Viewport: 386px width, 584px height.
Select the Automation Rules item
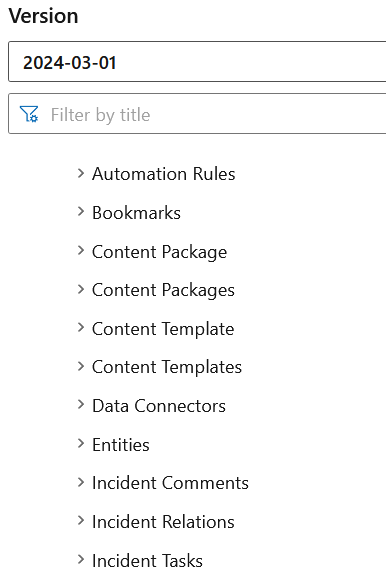164,174
